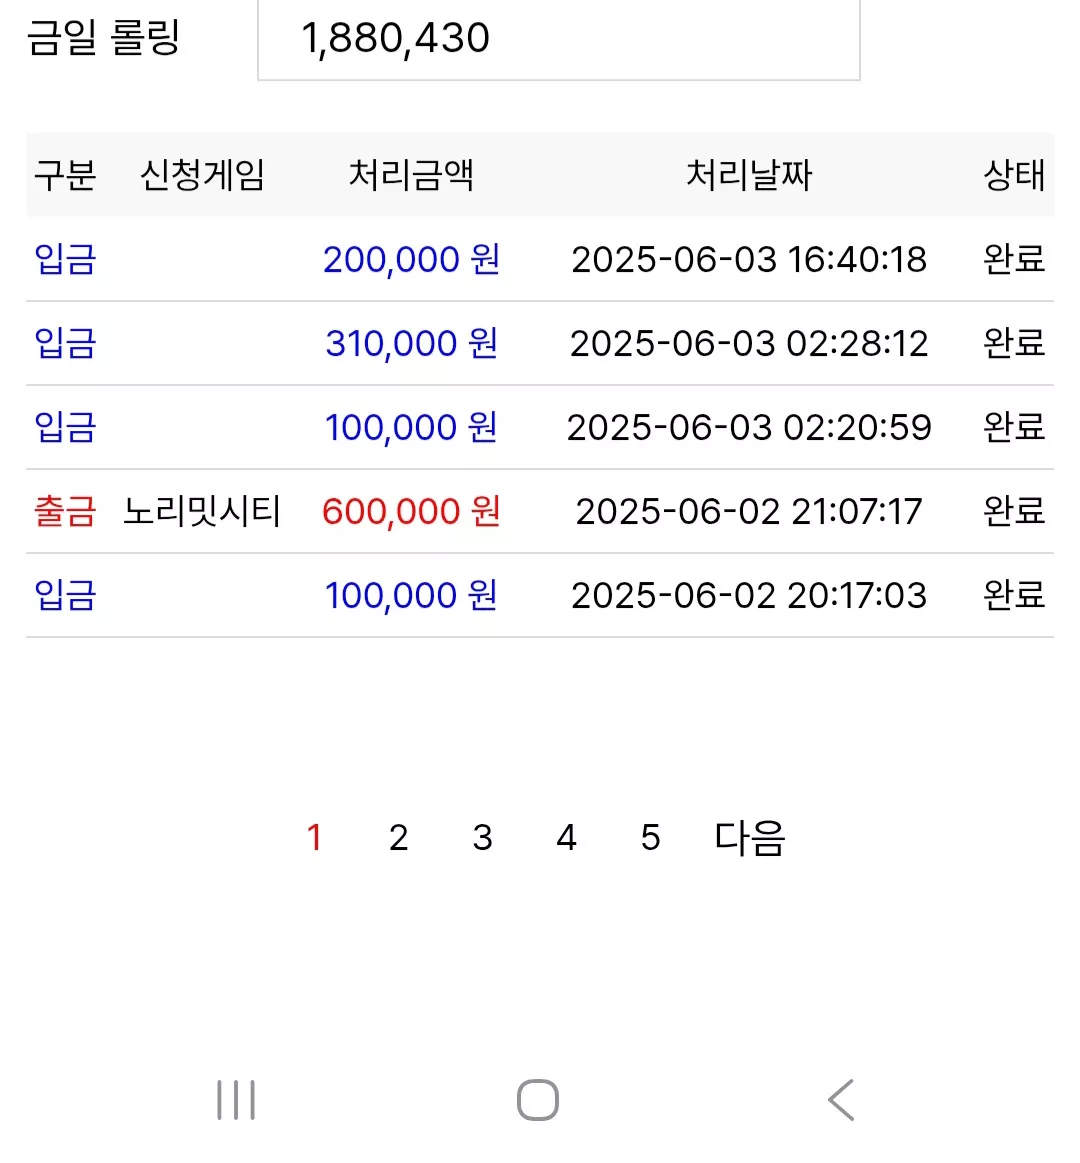
Task: Click the 노리밋시티 game name
Action: (x=202, y=512)
